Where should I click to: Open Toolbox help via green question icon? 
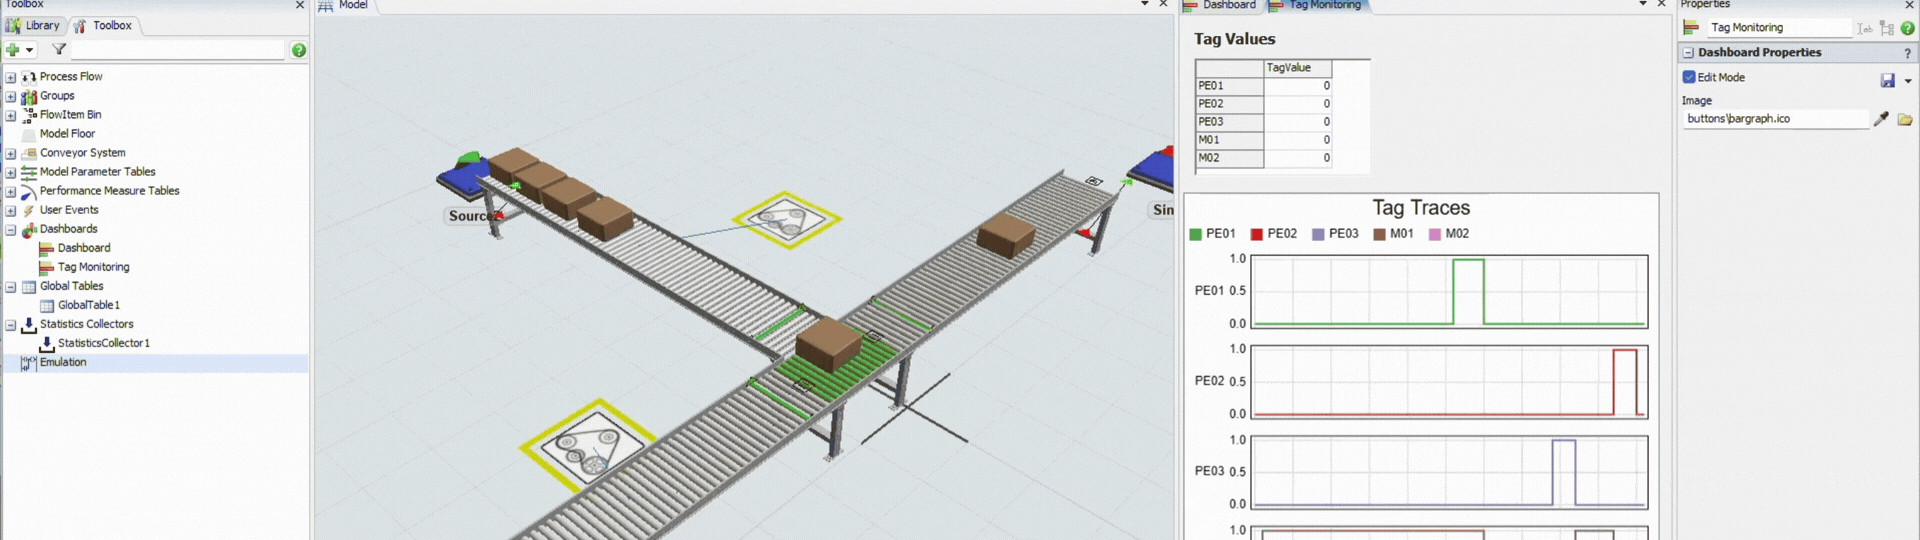tap(298, 50)
